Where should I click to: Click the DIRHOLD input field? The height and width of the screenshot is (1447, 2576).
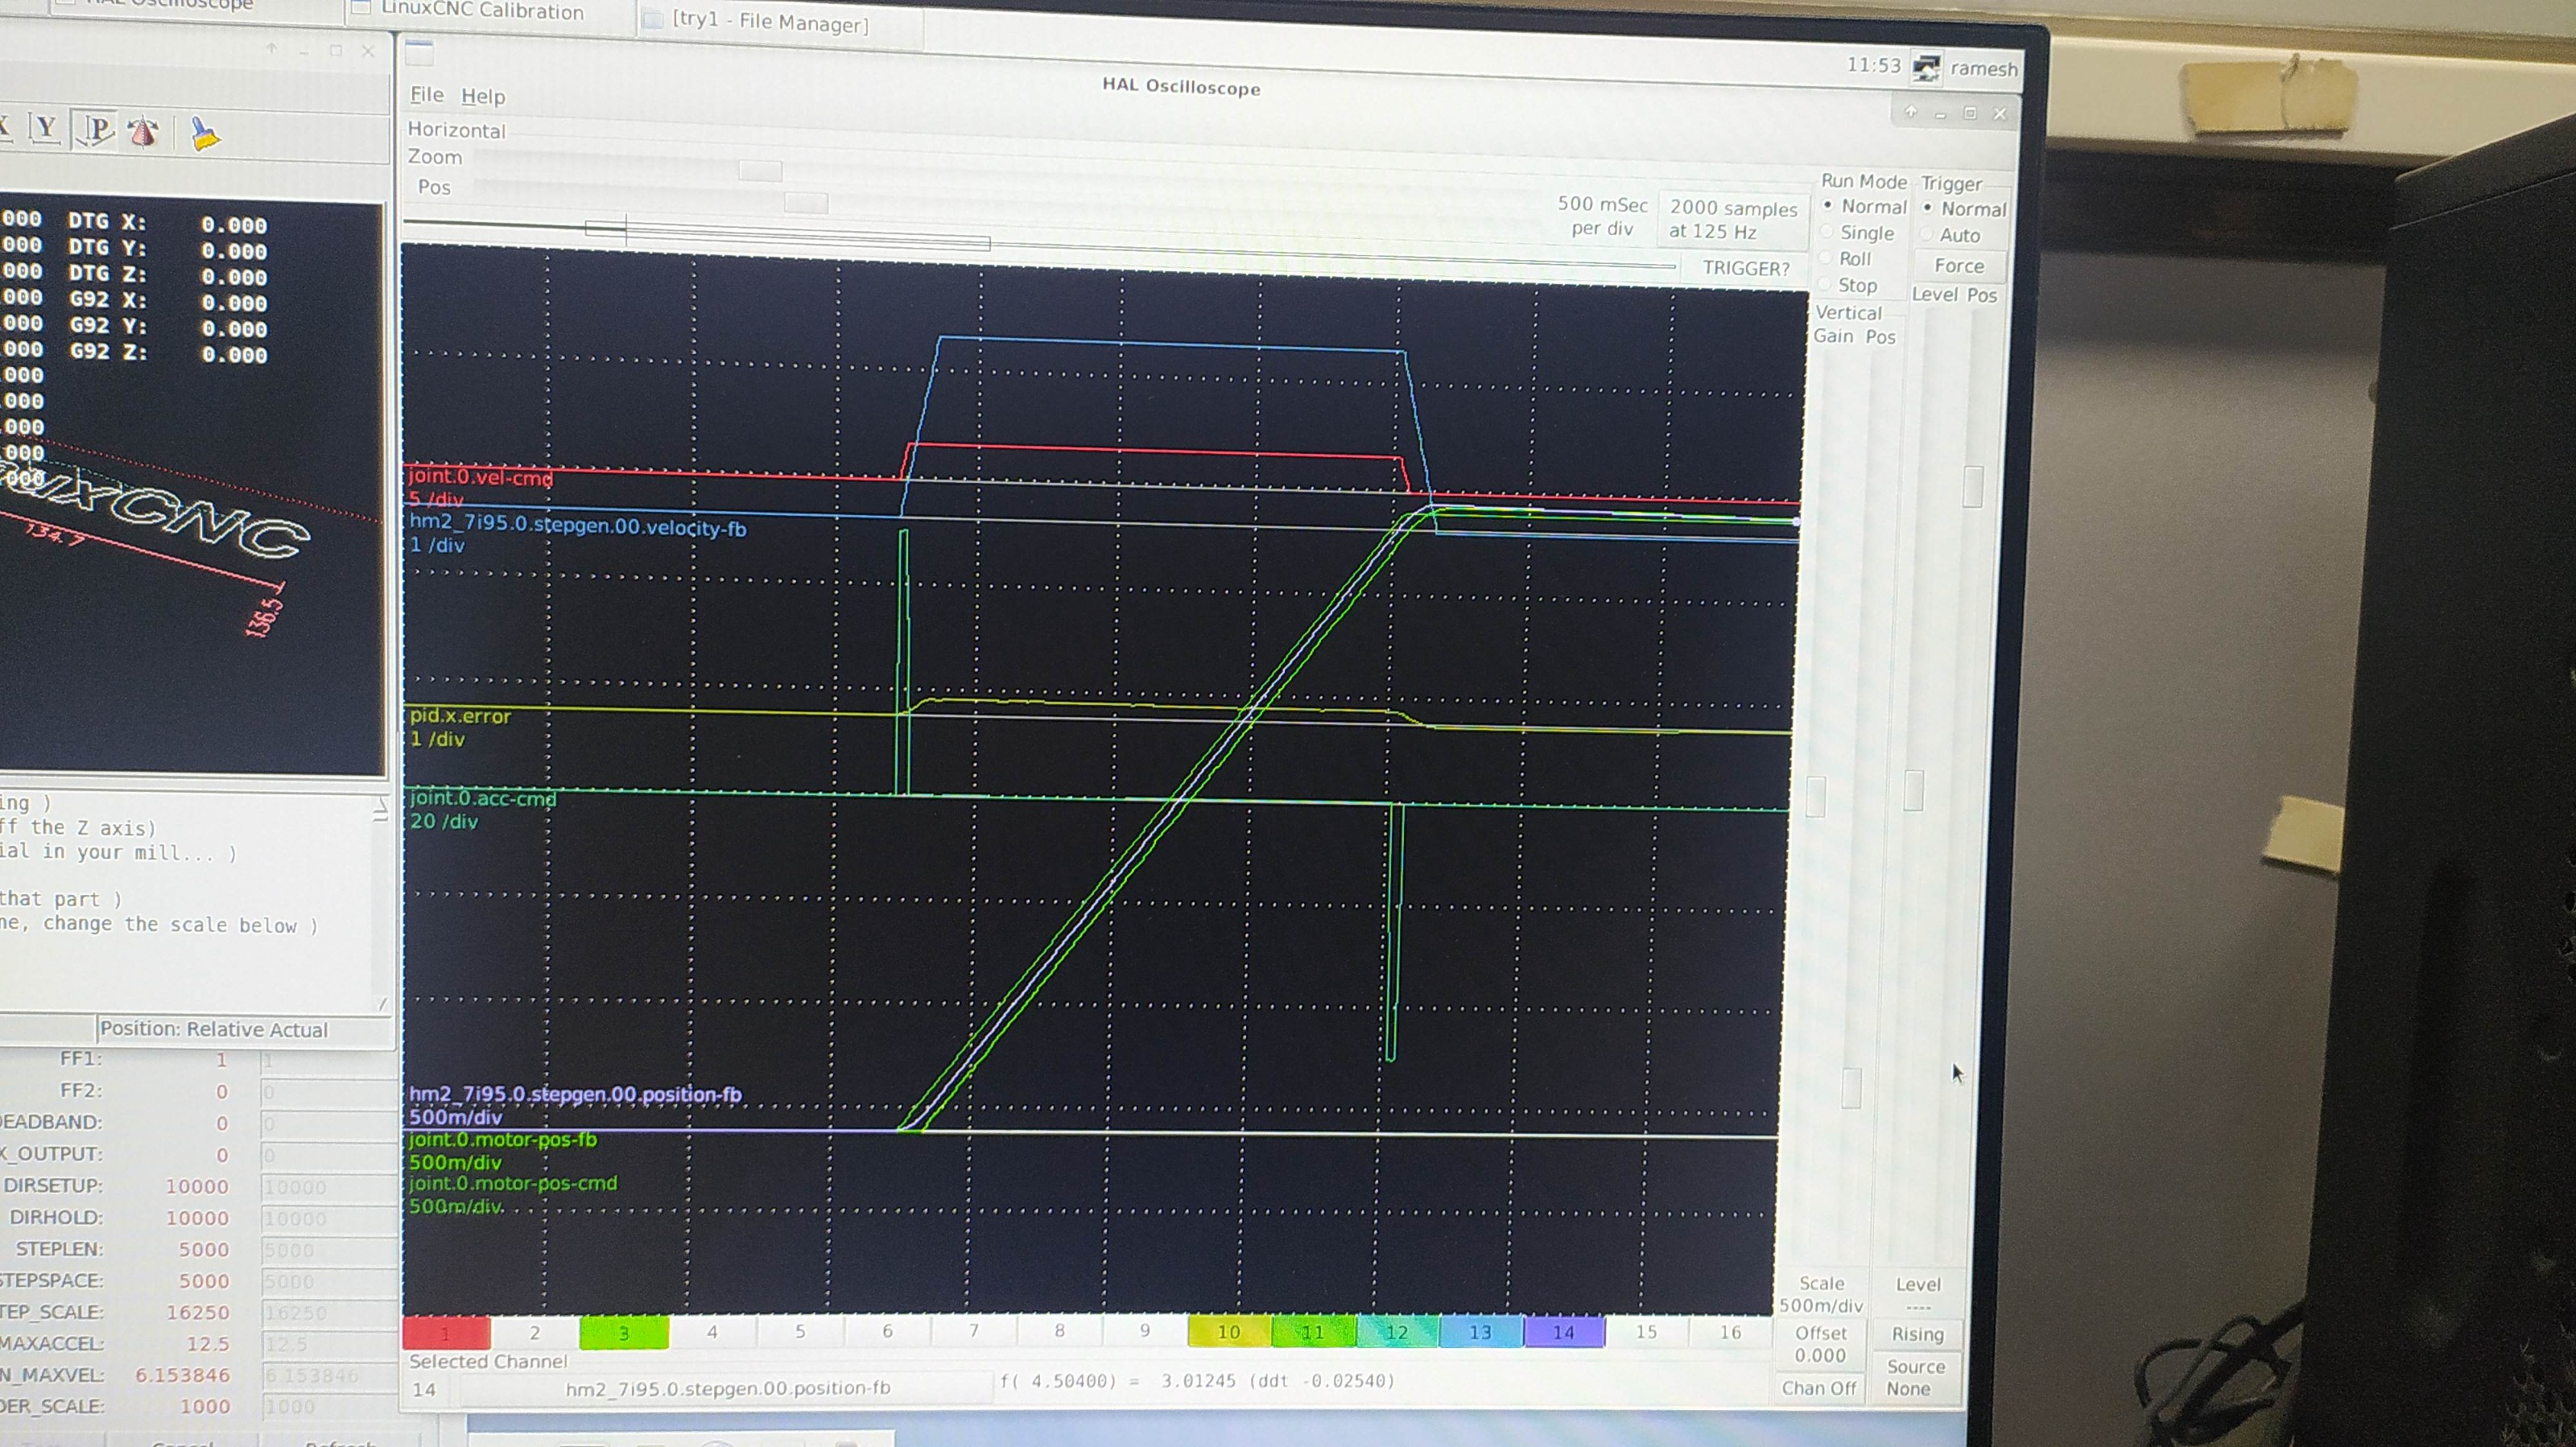pos(328,1218)
